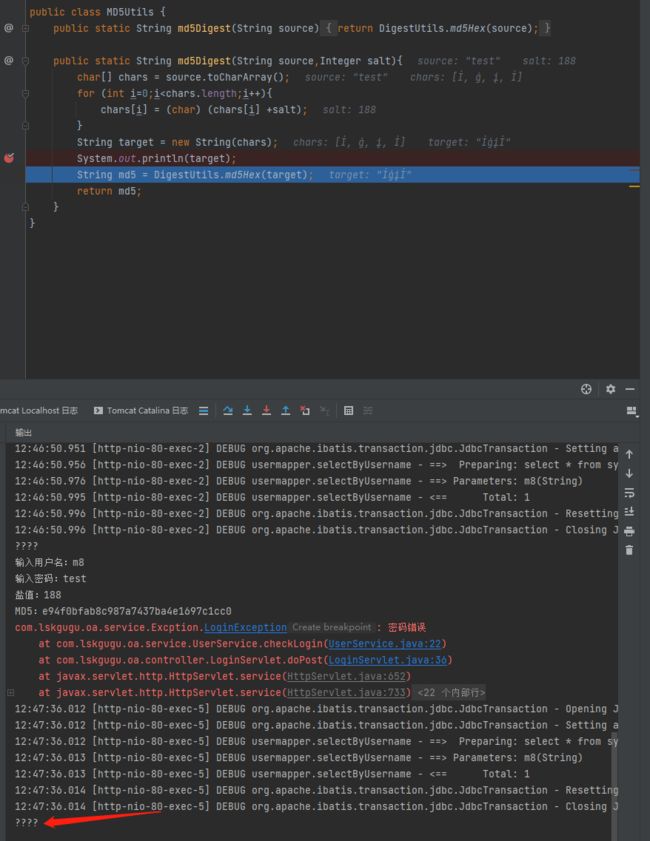
Task: Expand the folded one-line md5Digest method
Action: coord(25,28)
